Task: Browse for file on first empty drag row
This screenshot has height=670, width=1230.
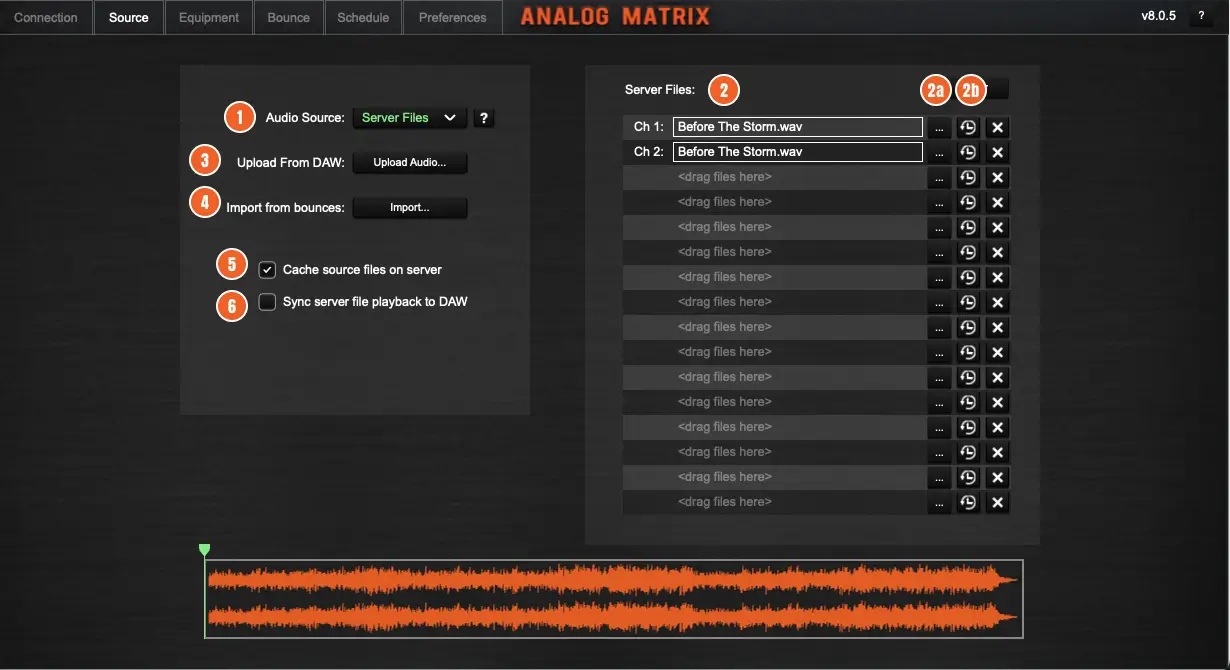Action: click(939, 178)
